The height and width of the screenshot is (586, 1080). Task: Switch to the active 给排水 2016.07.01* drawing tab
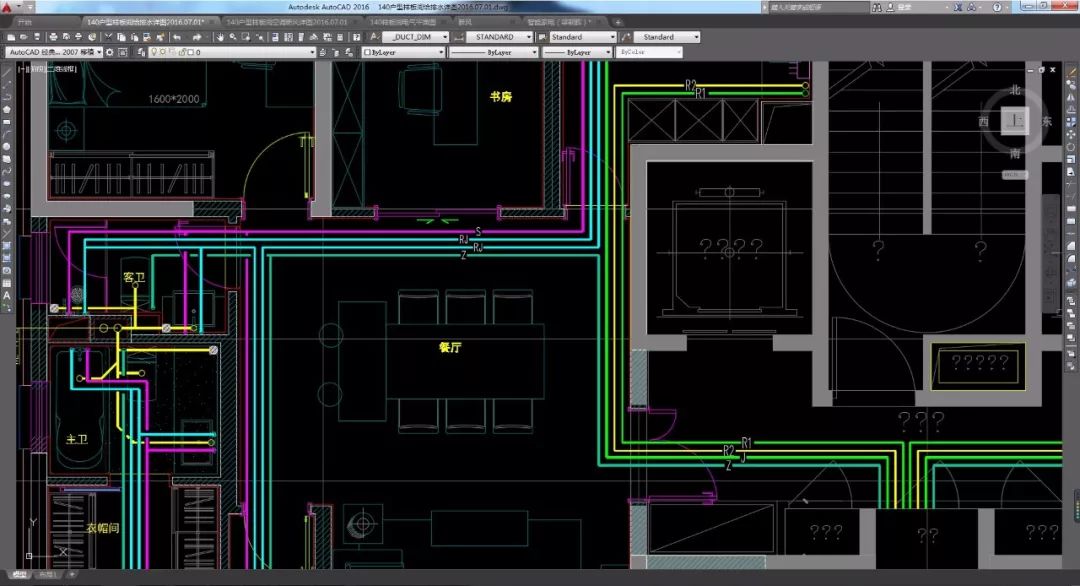click(x=146, y=22)
